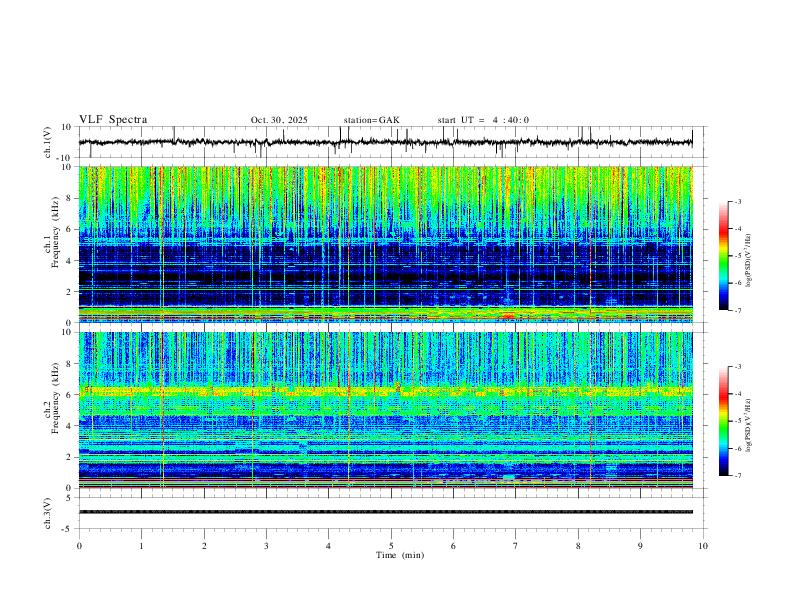Click the date 'Oct. 30, 2025'
792x612 pixels.
279,120
